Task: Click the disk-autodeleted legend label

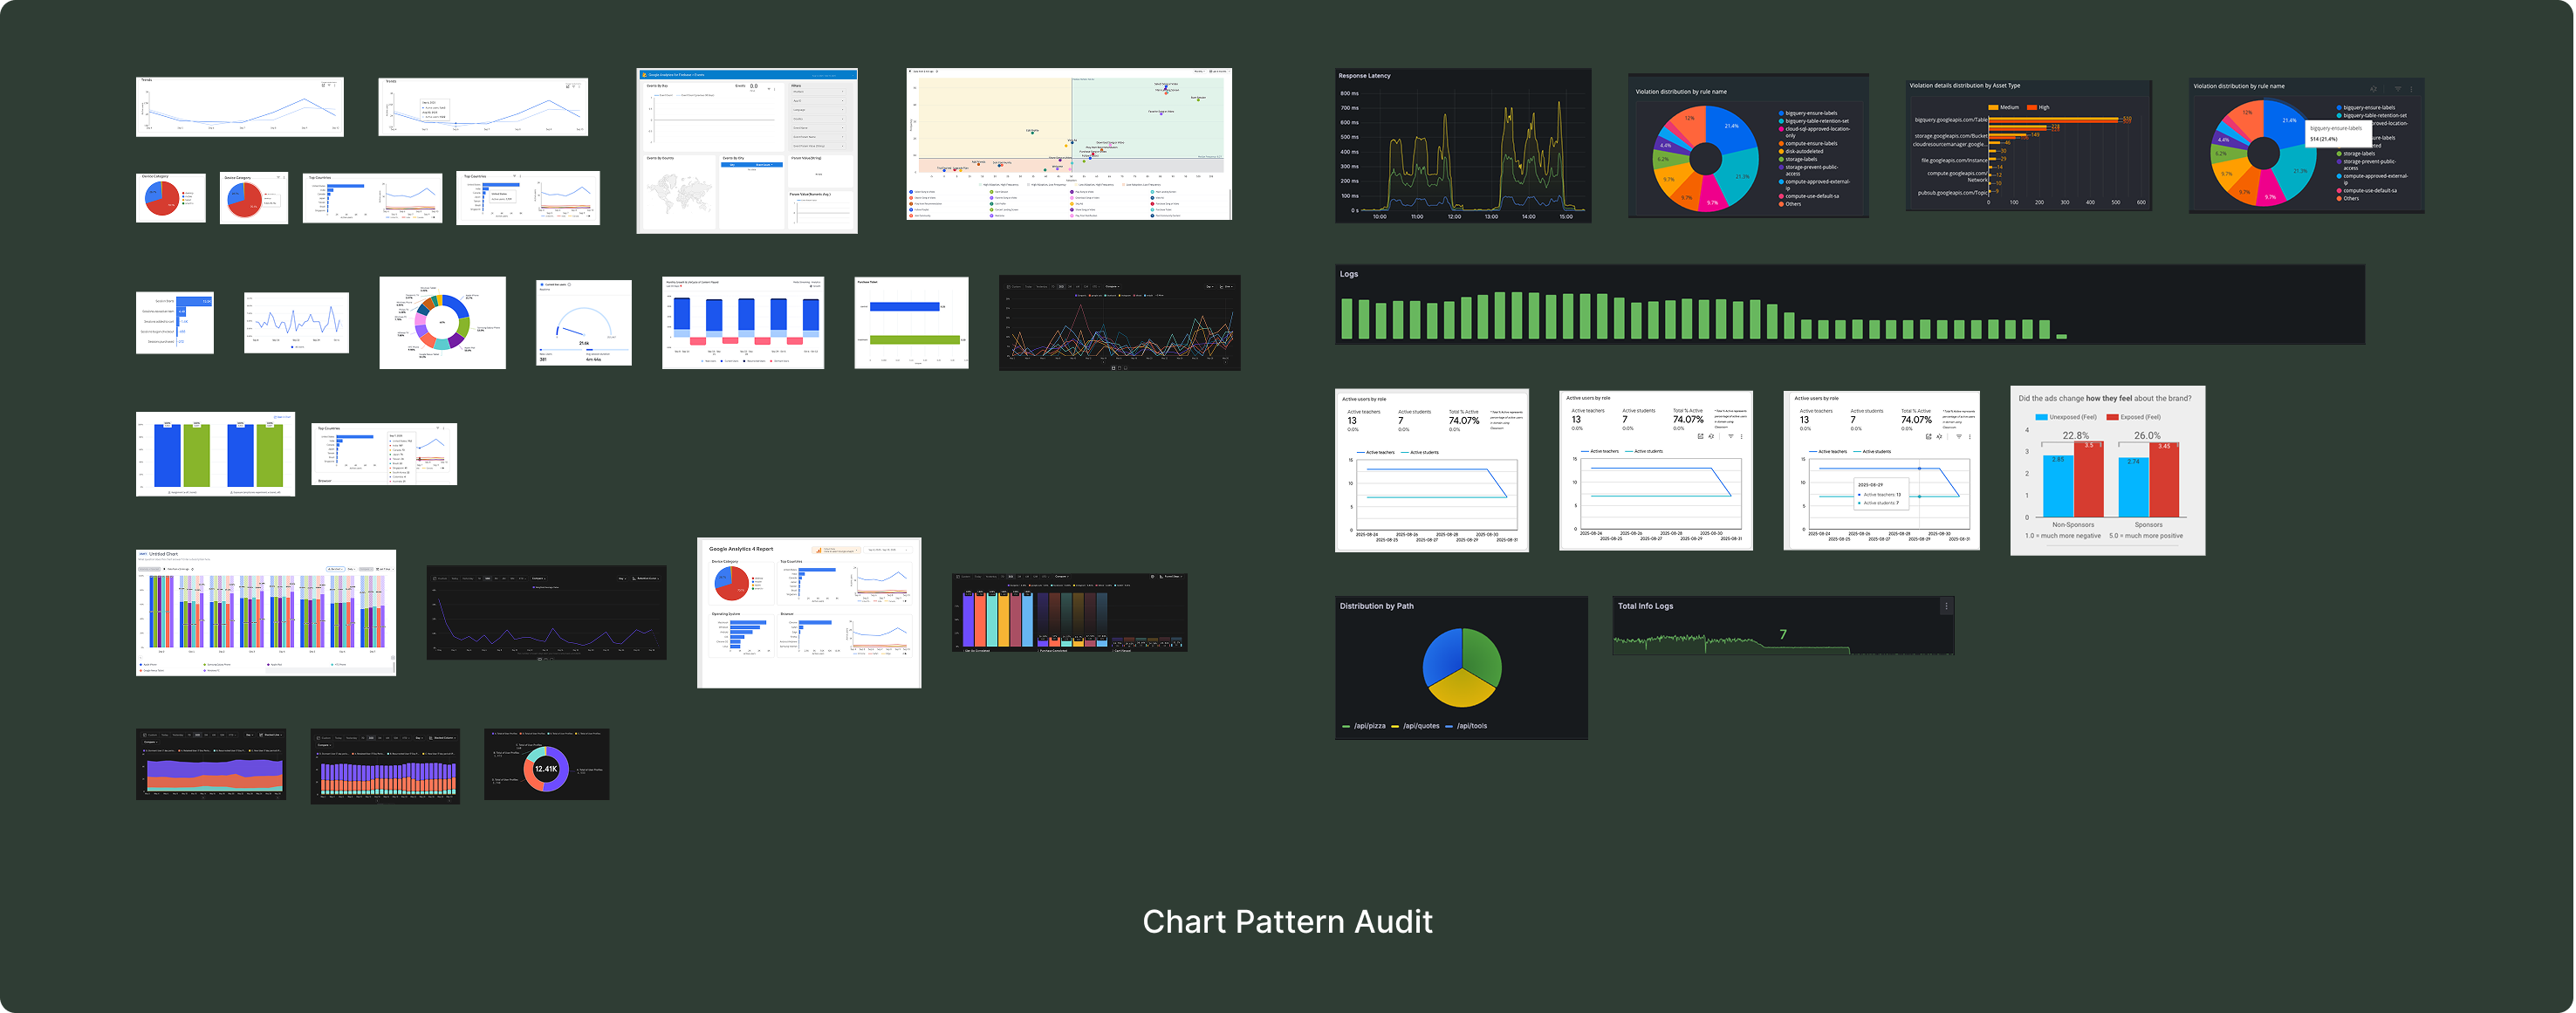Action: click(1804, 151)
